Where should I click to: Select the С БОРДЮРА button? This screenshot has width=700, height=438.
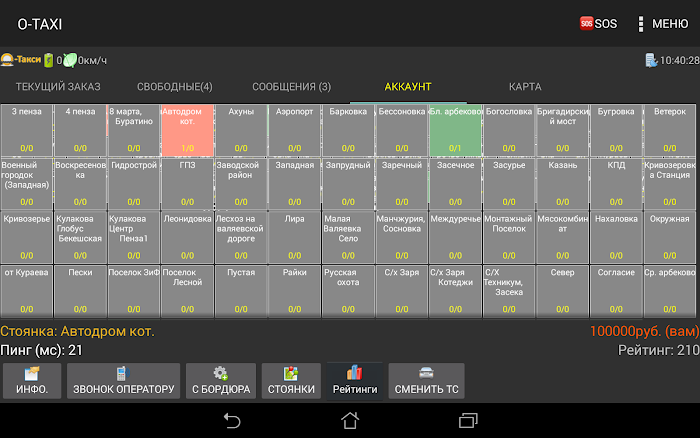pos(221,381)
